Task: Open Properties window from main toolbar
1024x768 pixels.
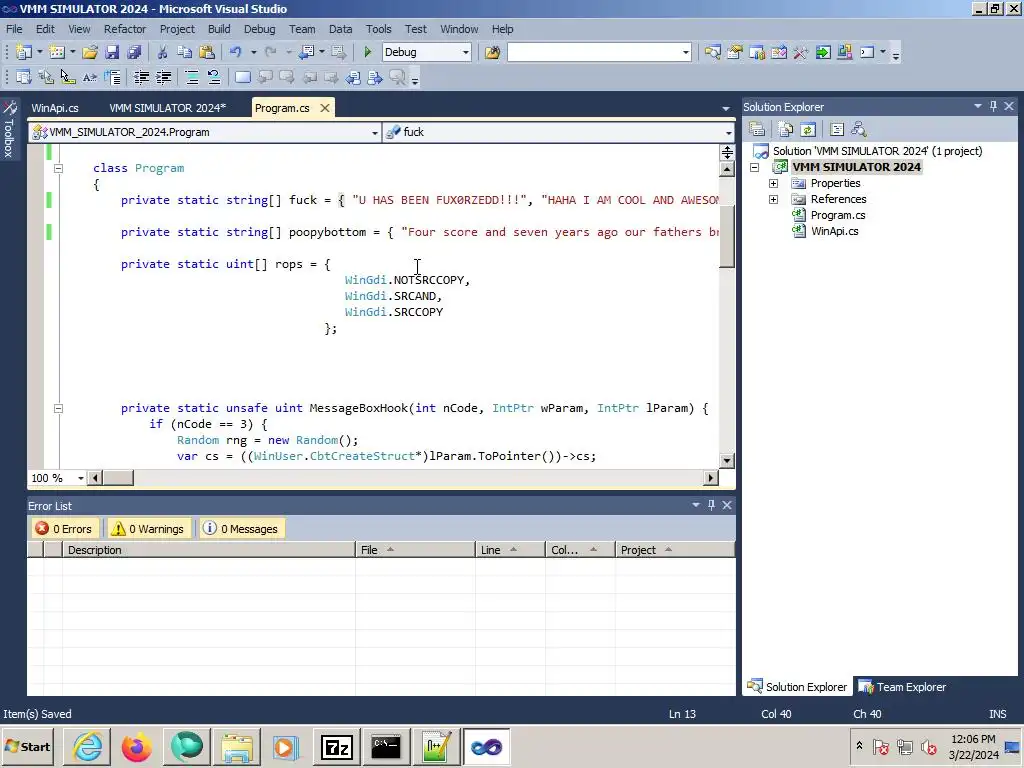Action: click(735, 52)
